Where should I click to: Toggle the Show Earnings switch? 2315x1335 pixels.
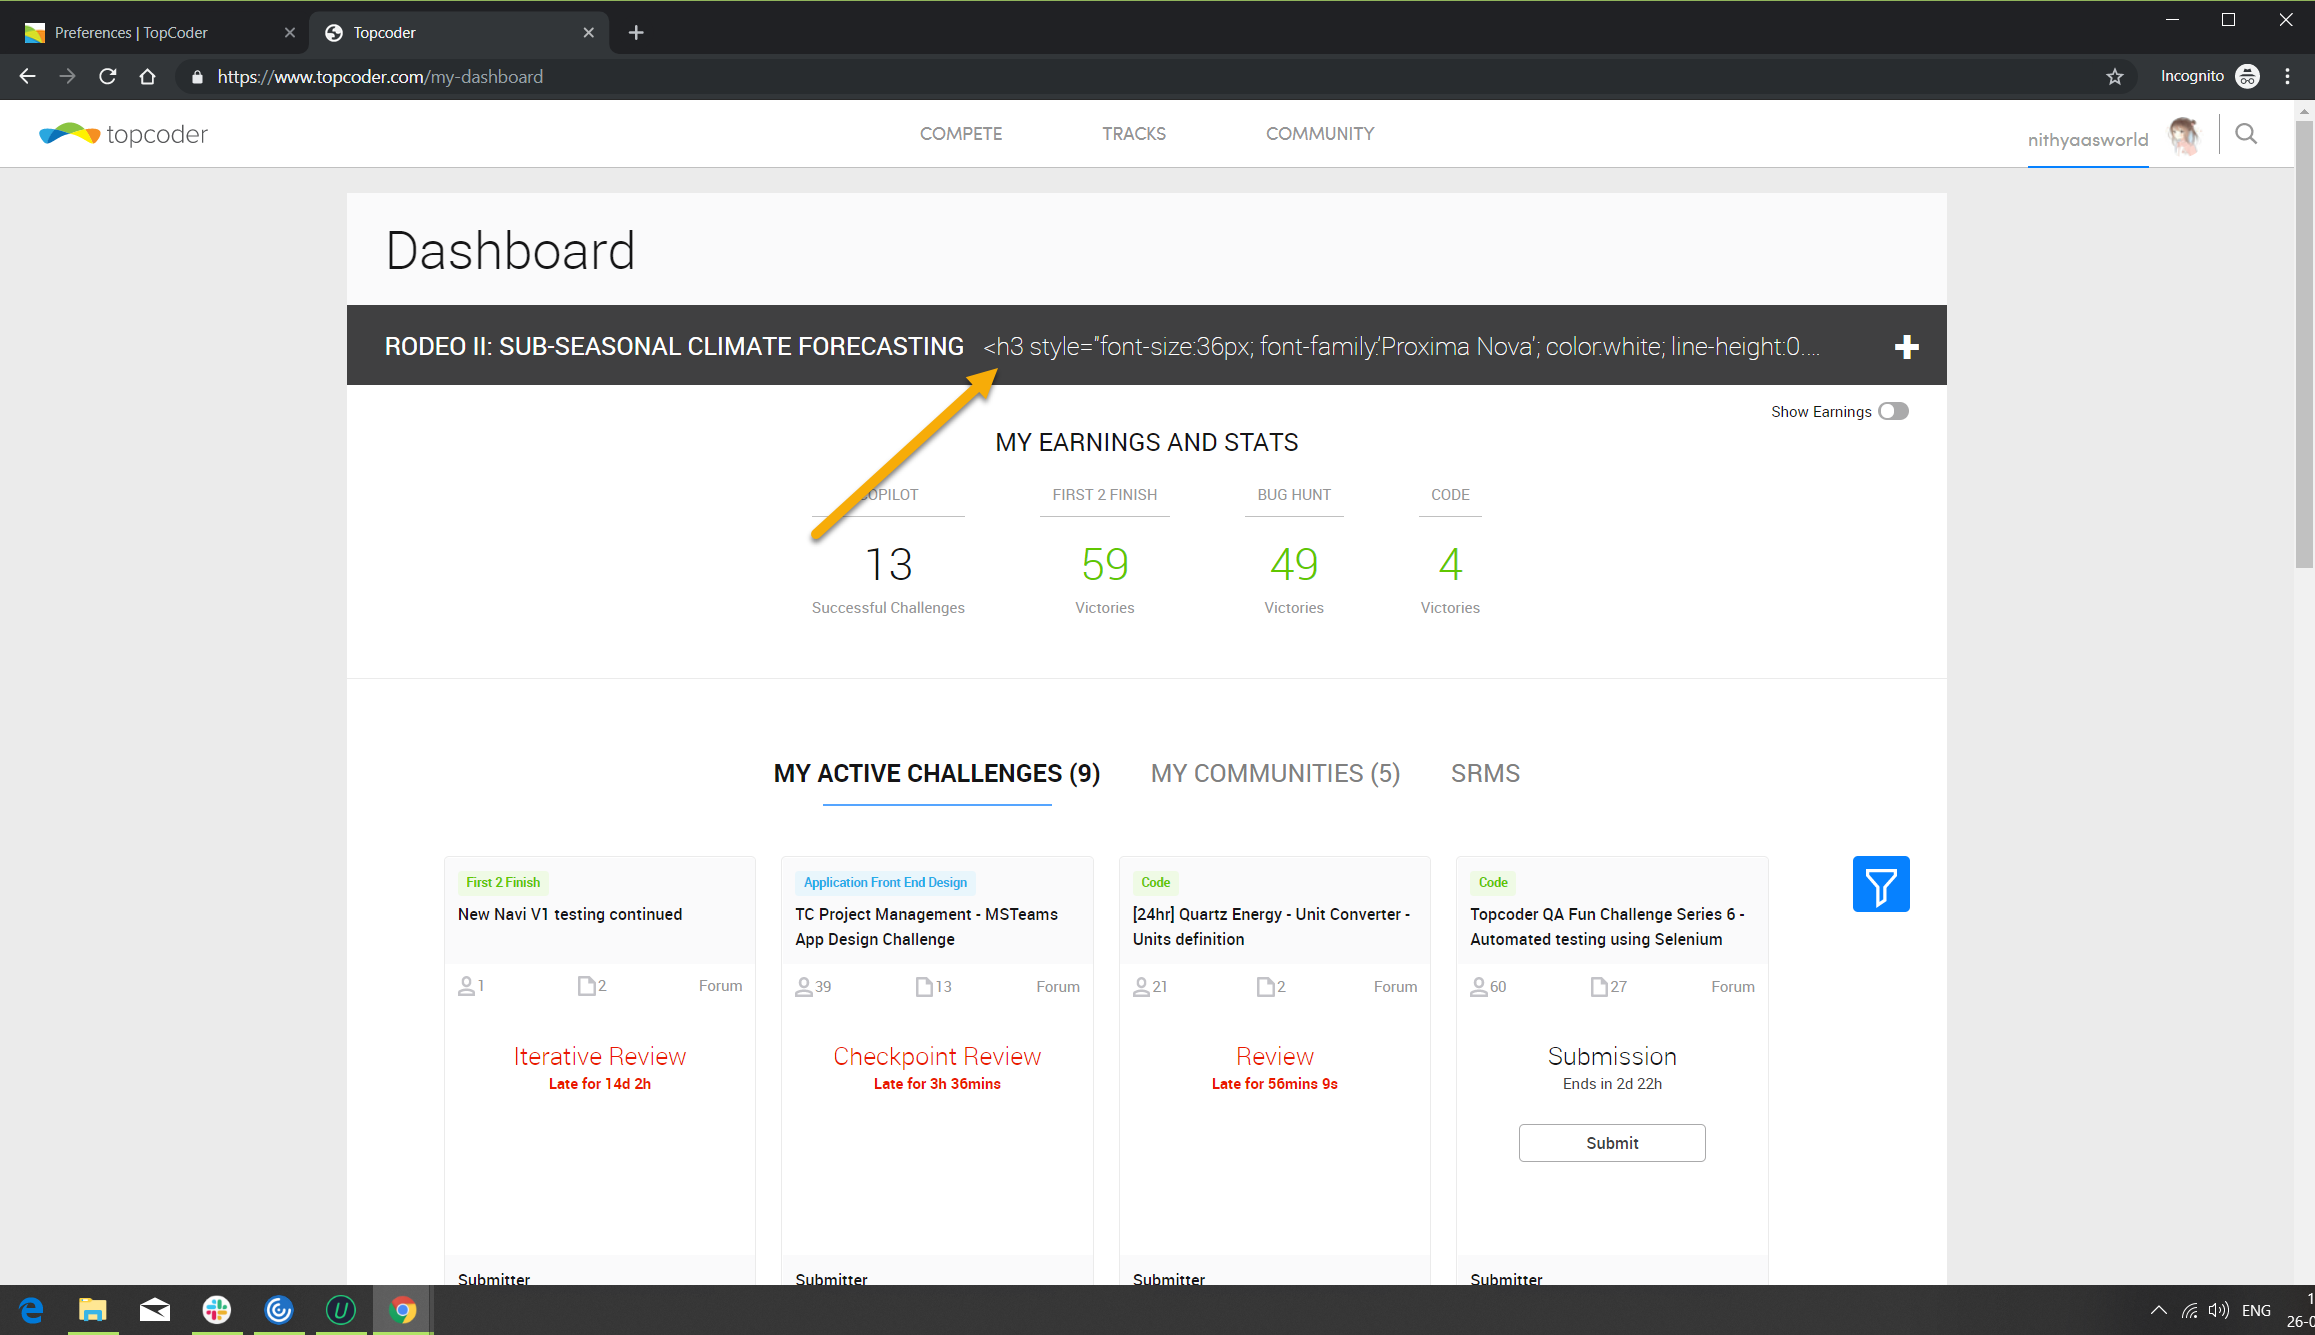(1892, 411)
